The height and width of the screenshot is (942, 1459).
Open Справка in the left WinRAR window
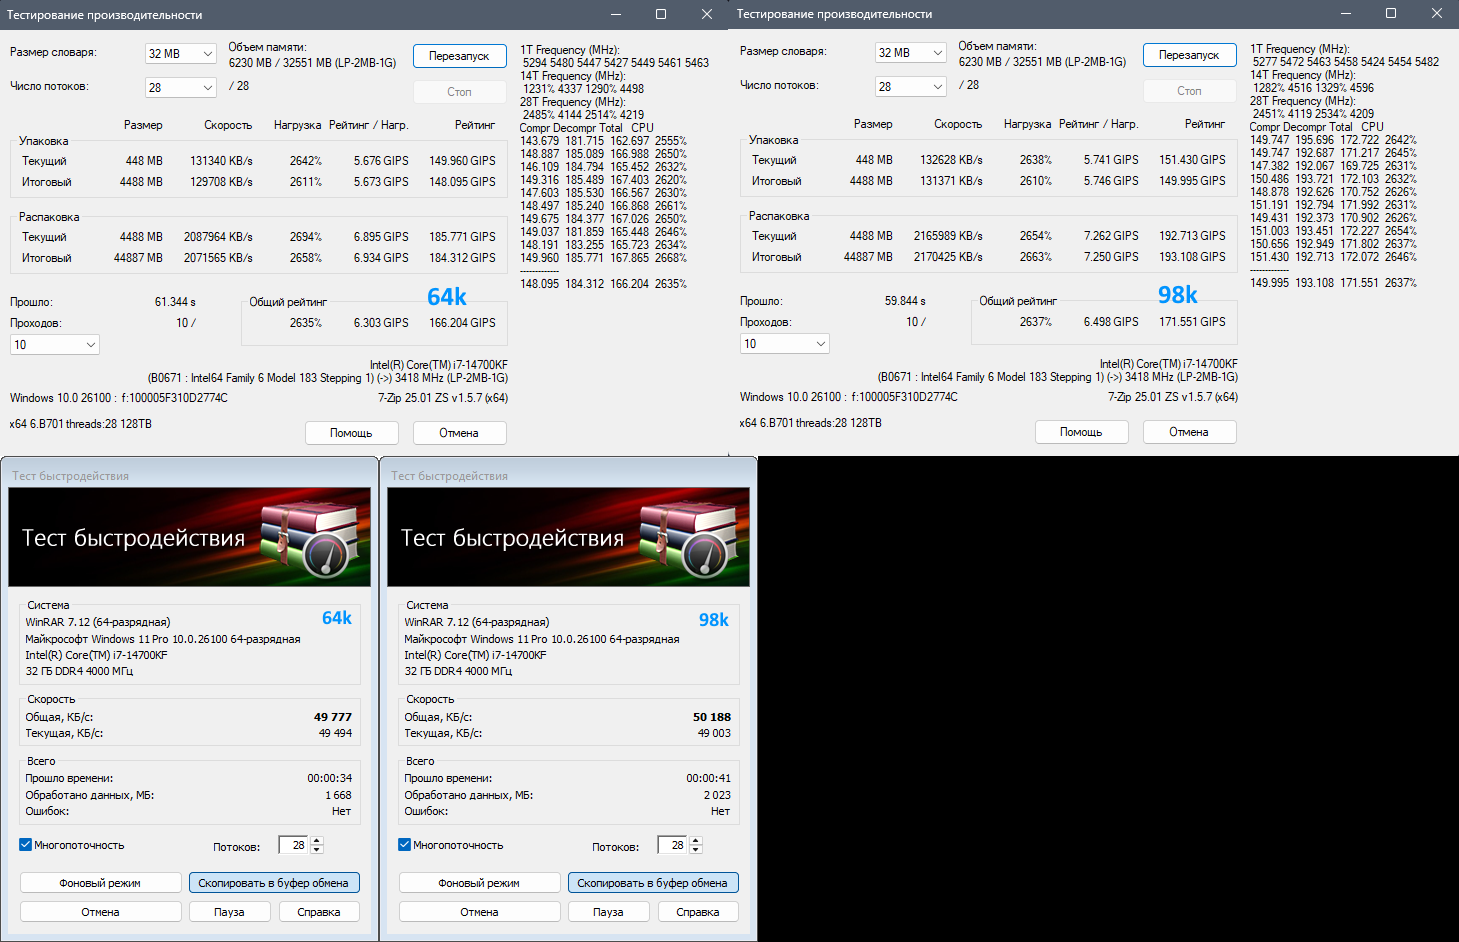pos(319,912)
